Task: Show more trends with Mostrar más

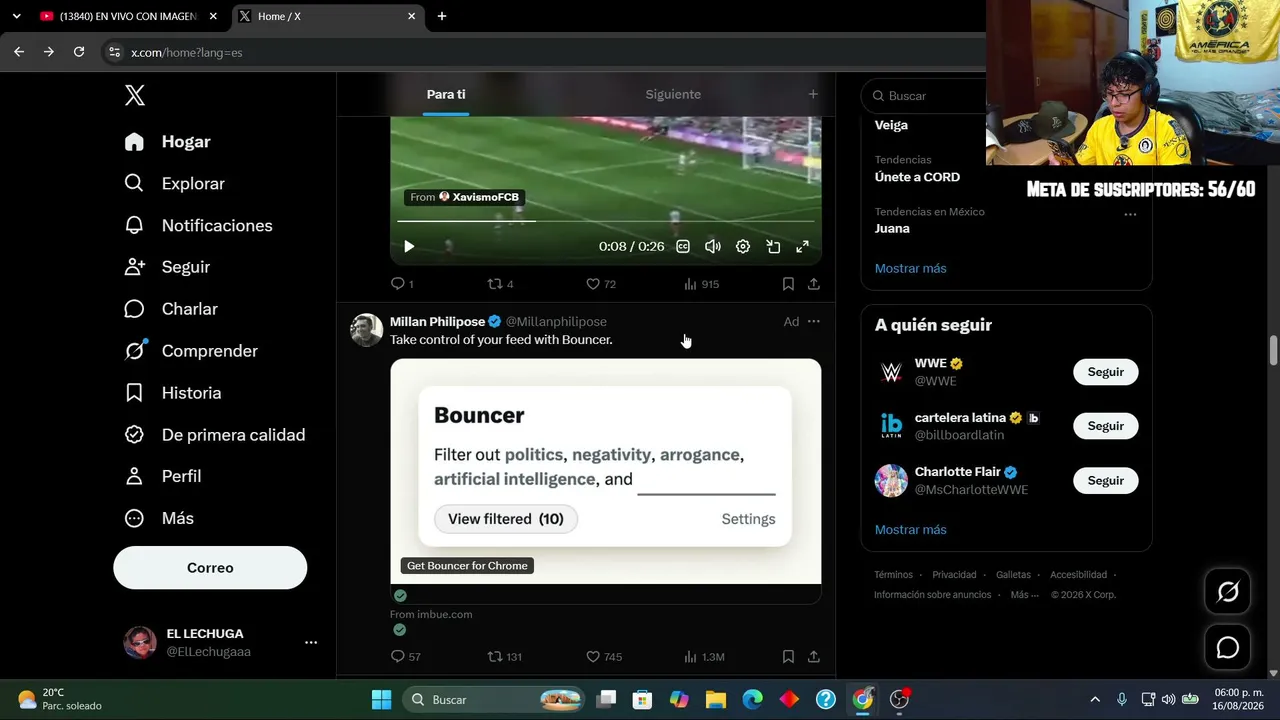Action: (x=911, y=268)
